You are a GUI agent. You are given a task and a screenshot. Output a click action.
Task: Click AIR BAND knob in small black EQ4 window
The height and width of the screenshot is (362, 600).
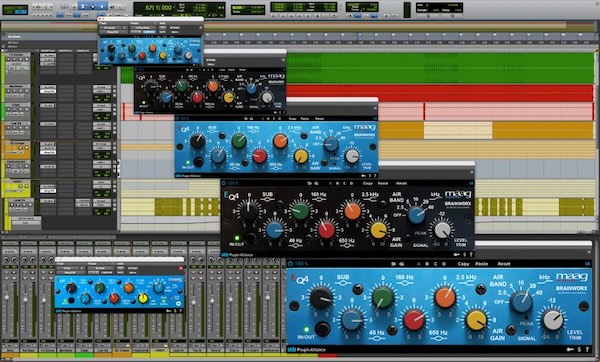[251, 88]
